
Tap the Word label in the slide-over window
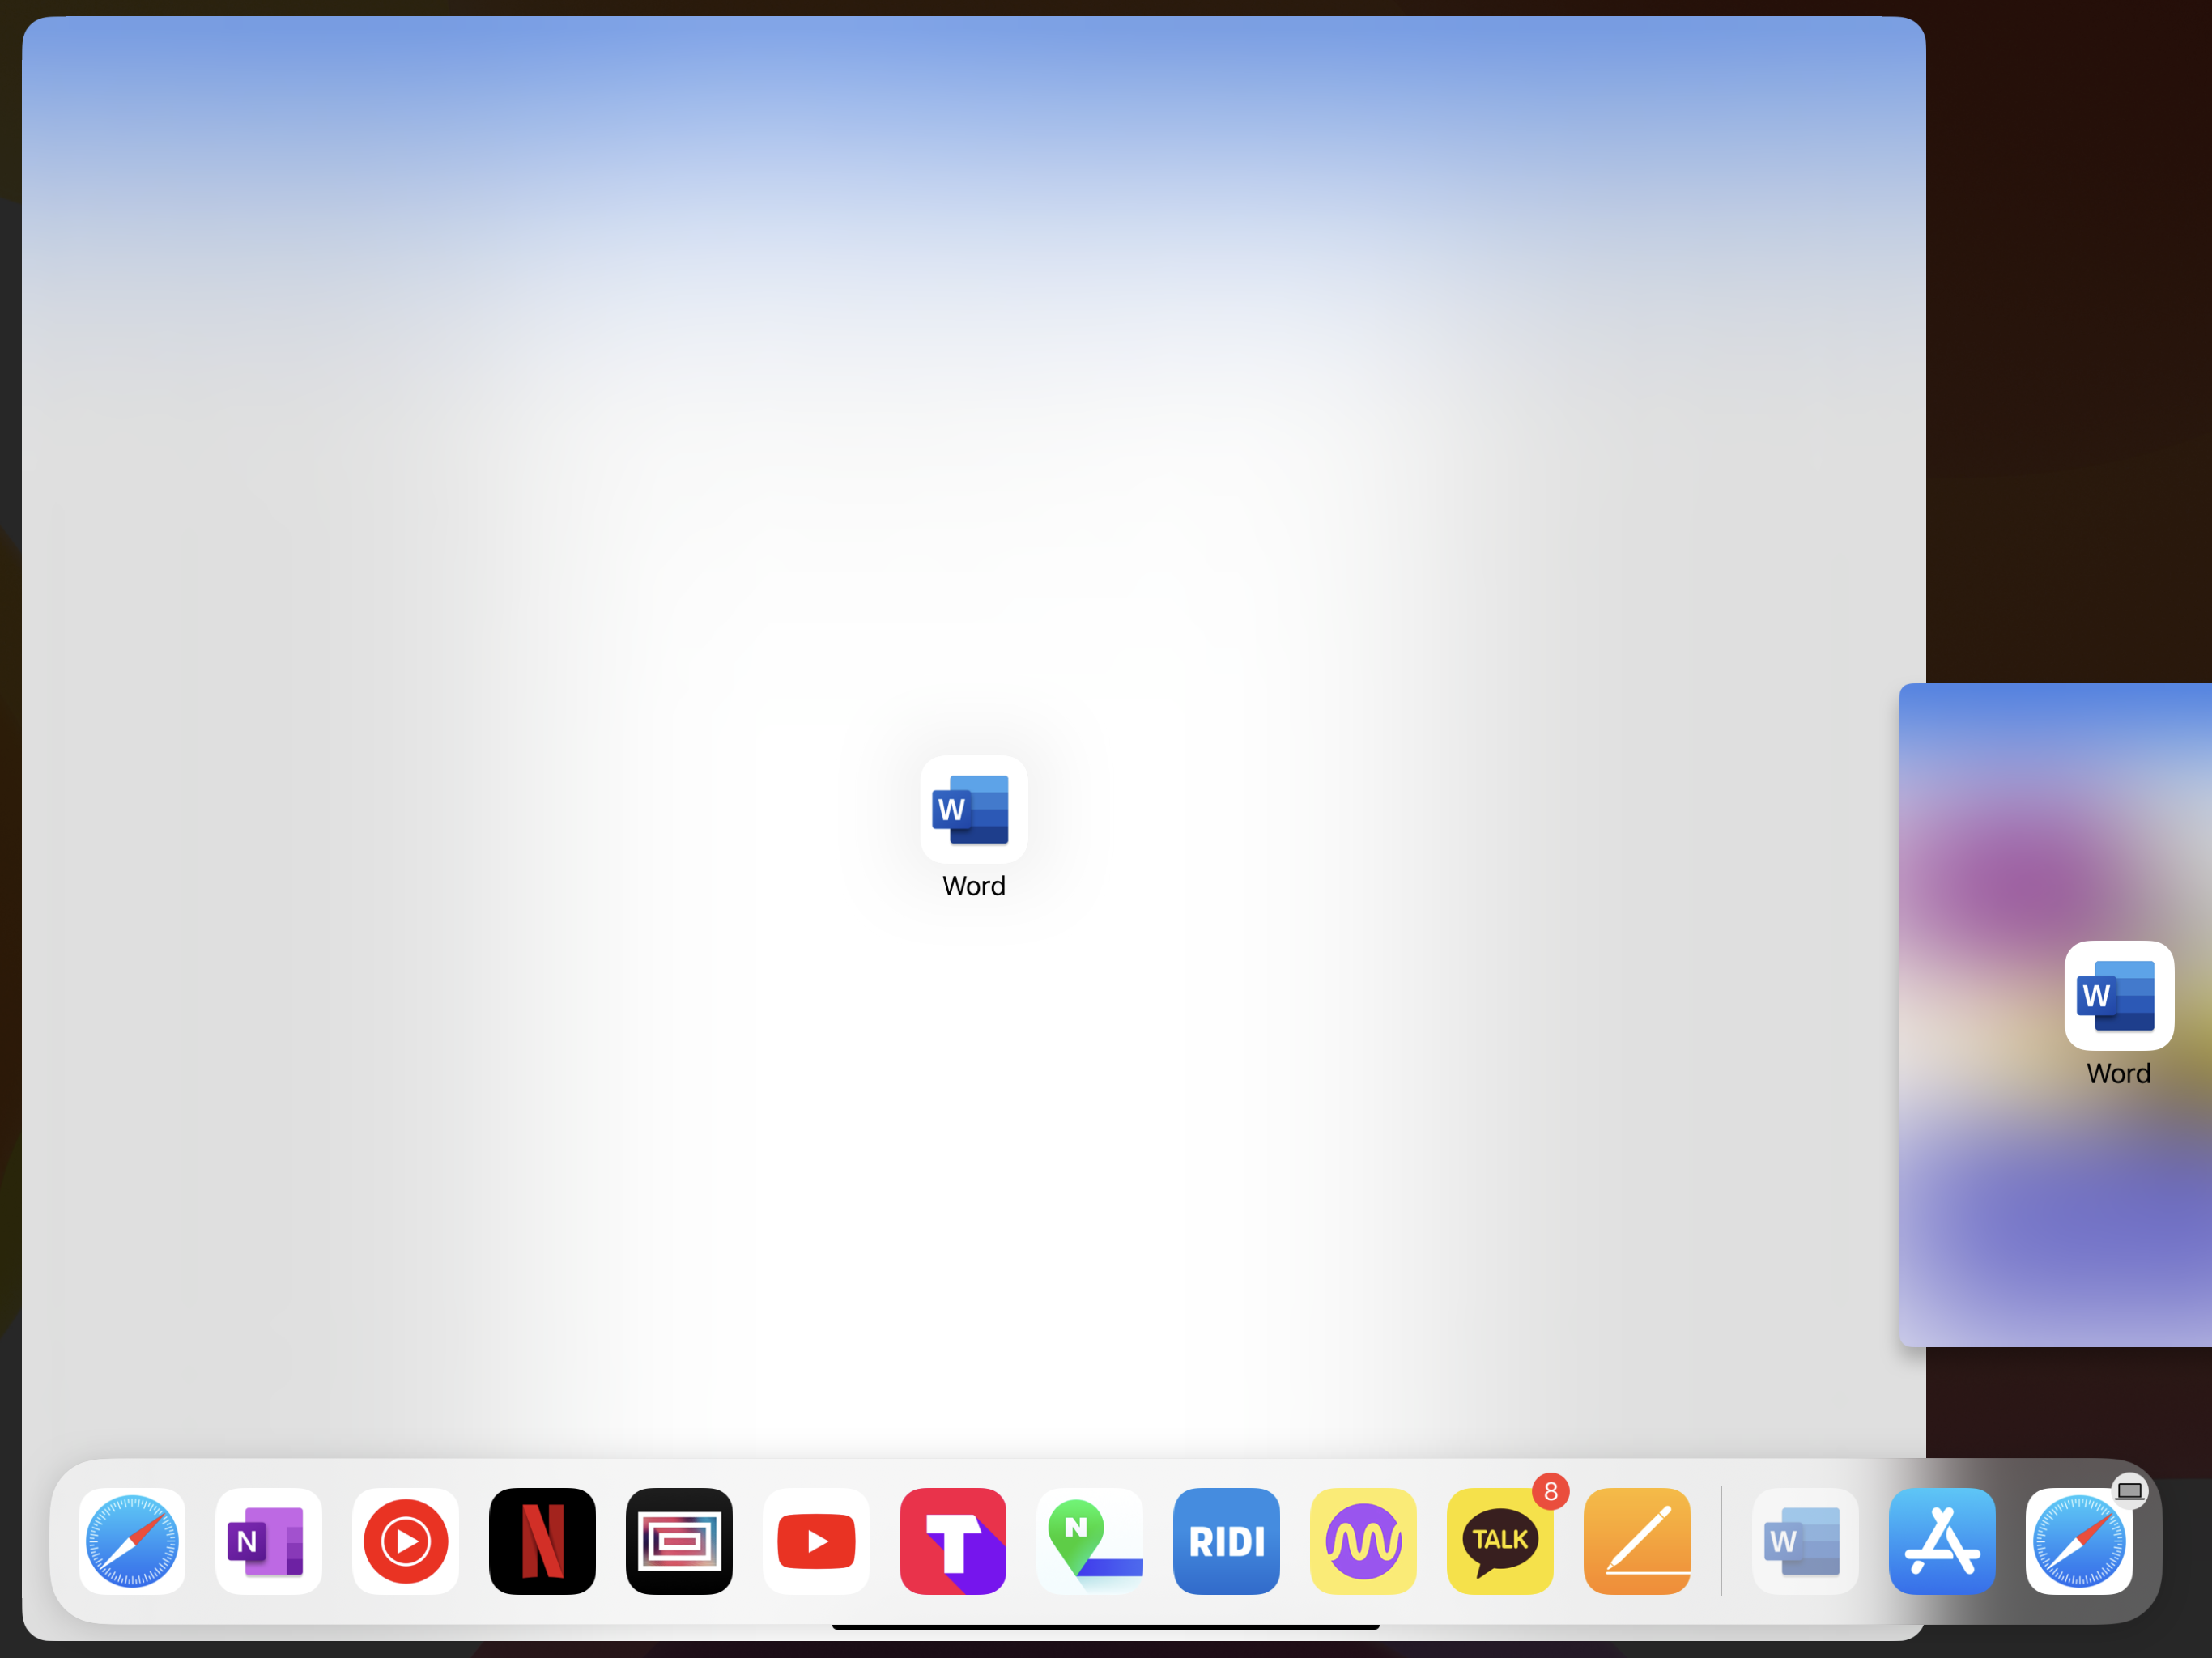(2119, 1074)
